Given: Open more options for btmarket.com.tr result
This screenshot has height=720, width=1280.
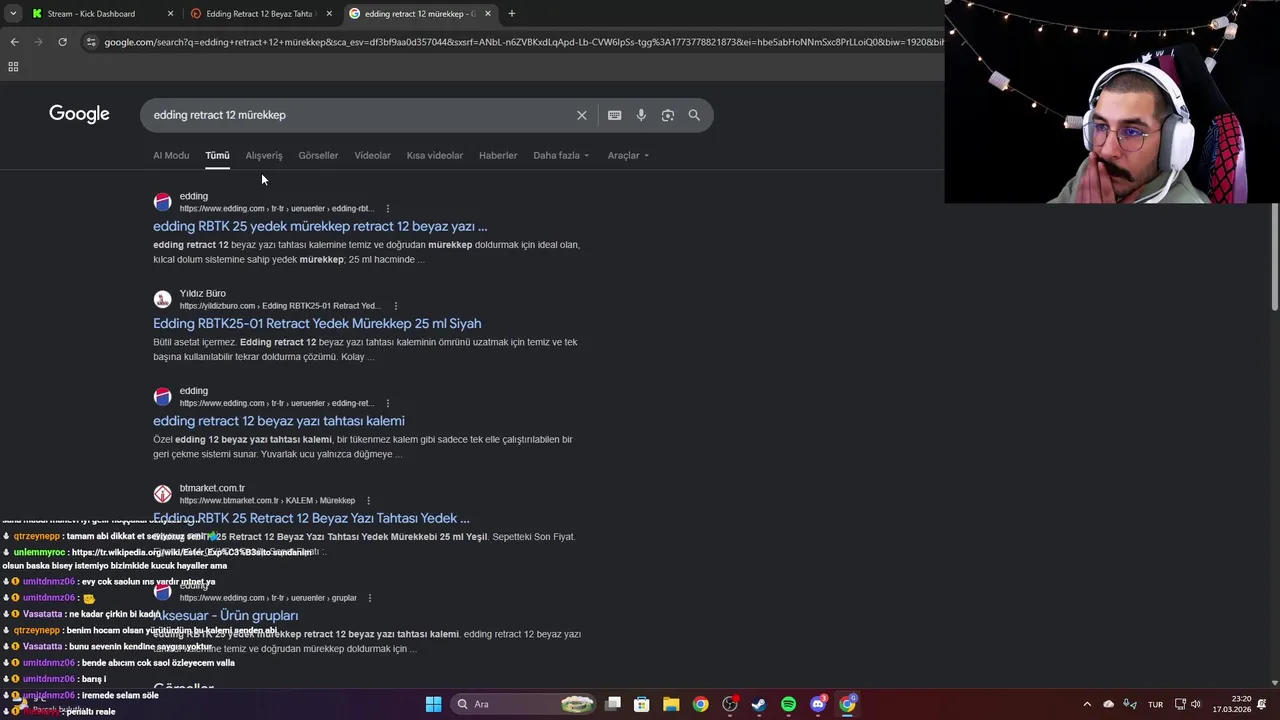Looking at the screenshot, I should tap(368, 501).
